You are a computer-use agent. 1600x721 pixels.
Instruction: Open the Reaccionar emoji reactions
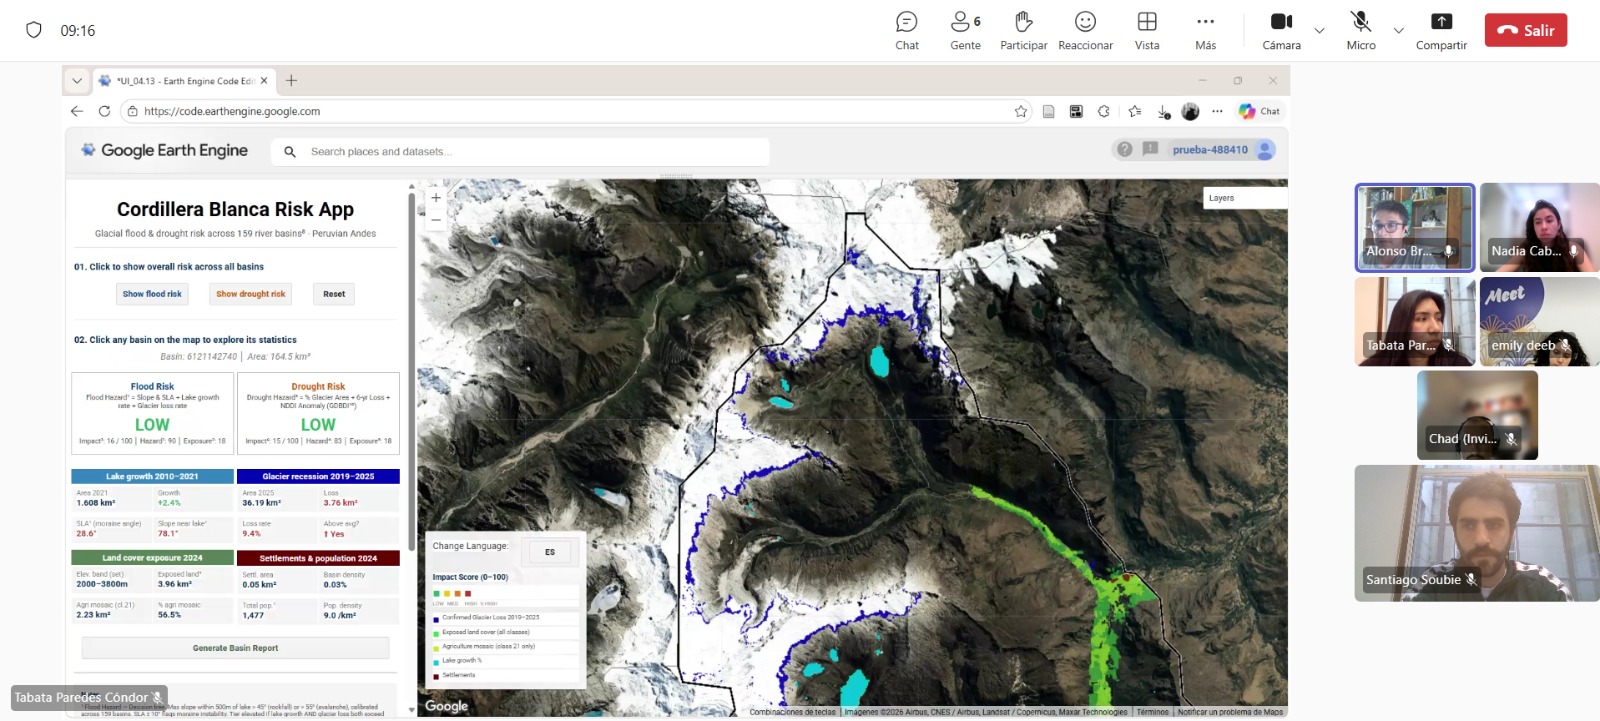[1085, 30]
